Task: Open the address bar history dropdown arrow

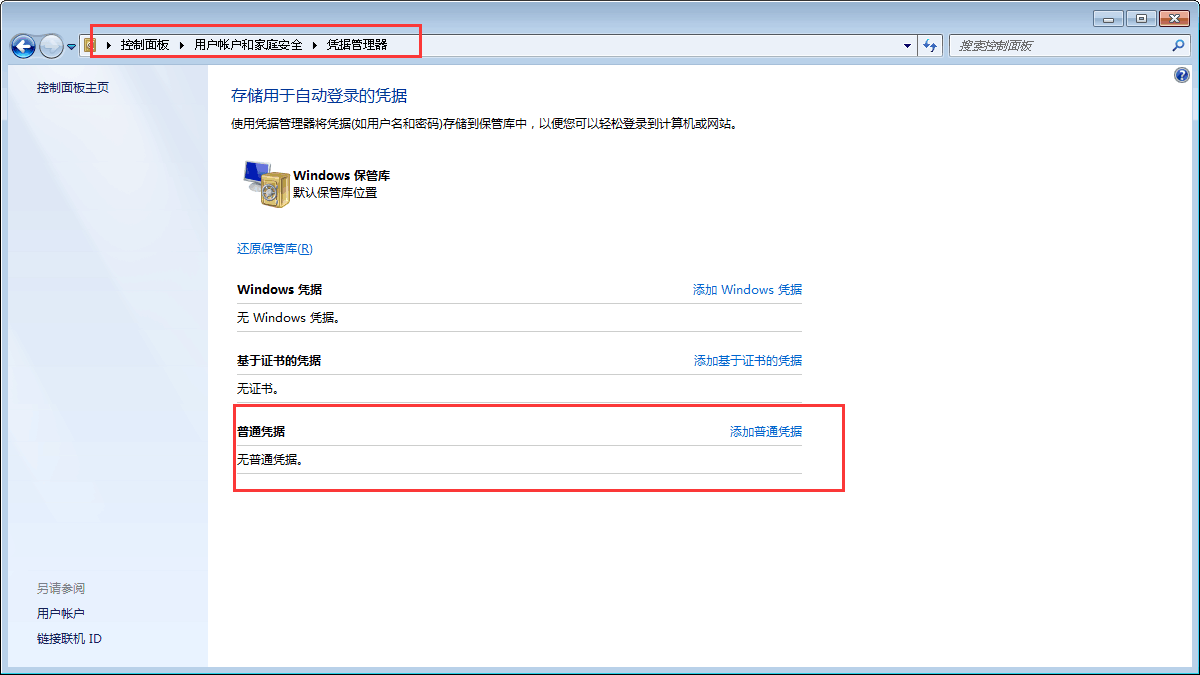Action: point(906,45)
